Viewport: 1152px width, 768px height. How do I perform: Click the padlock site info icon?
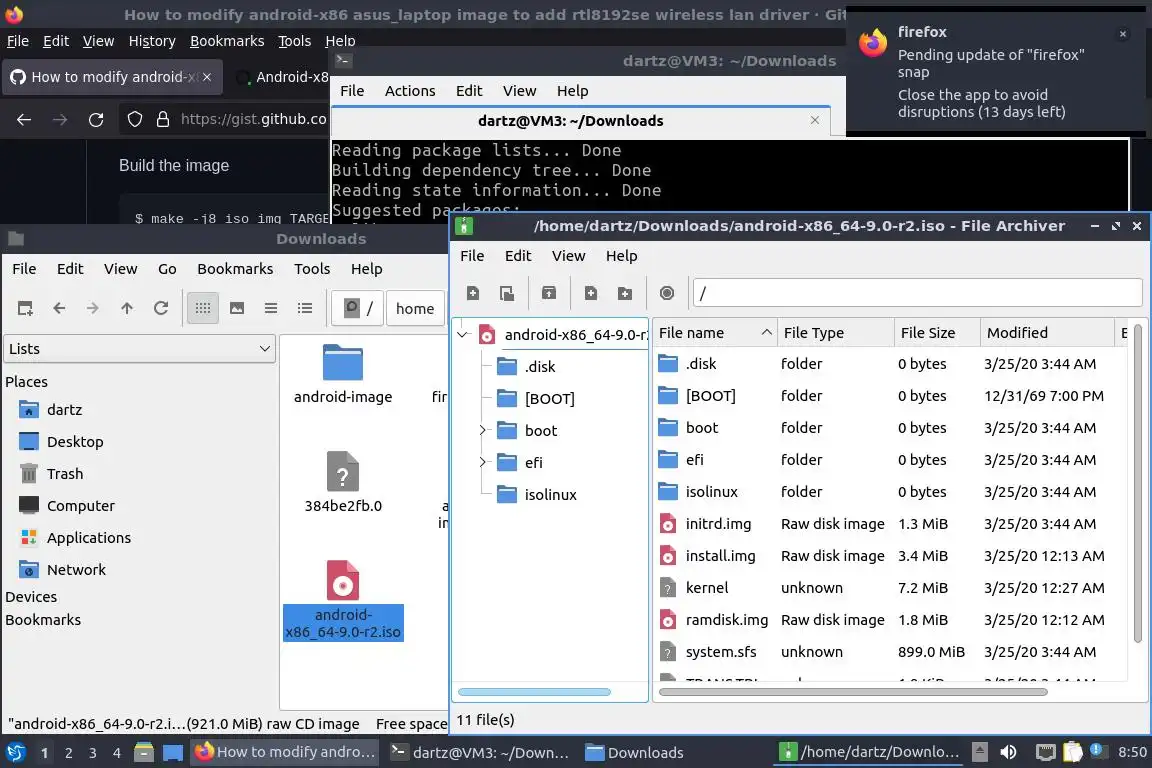coord(163,119)
